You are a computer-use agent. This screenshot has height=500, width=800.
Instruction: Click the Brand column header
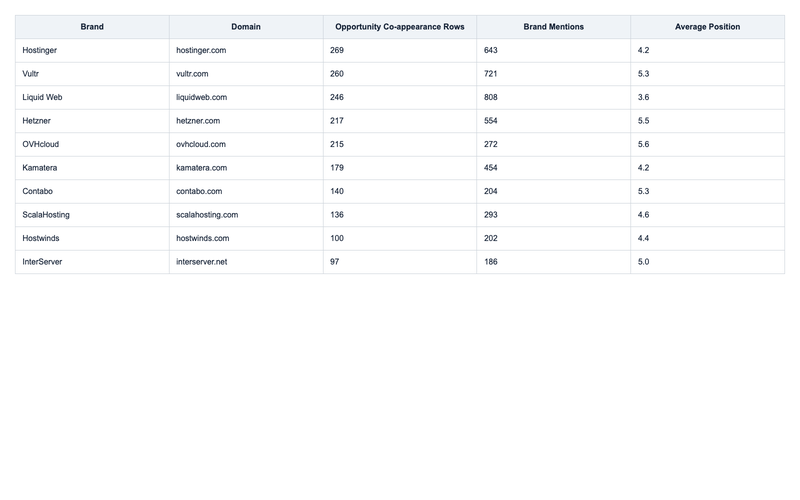click(x=92, y=27)
